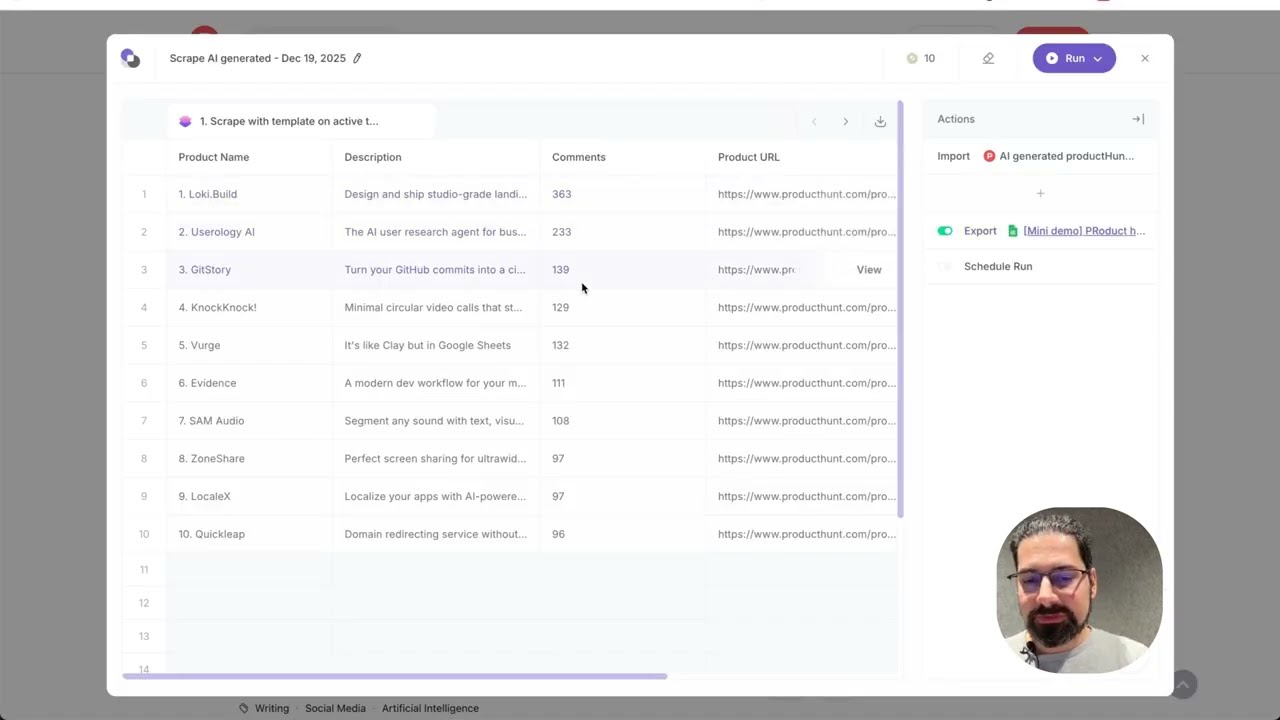
Task: Select the '1. Loki.Build' cell
Action: pos(249,194)
